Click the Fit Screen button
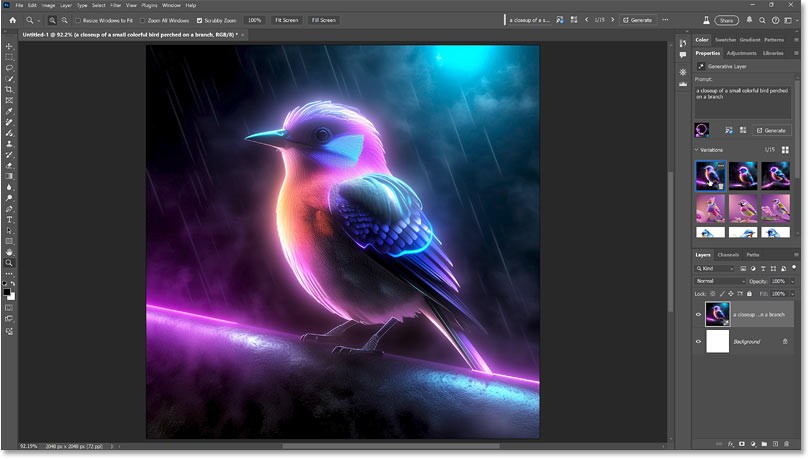Viewport: 809px width, 459px height. 286,20
